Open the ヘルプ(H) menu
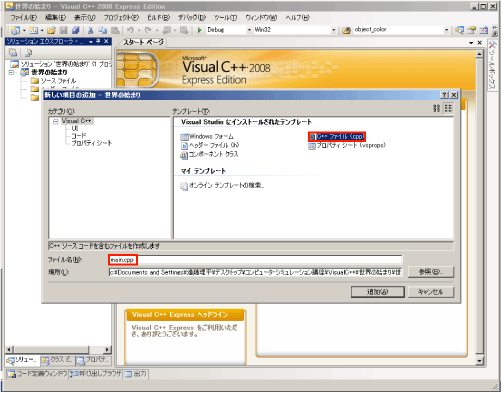The height and width of the screenshot is (393, 501). click(x=297, y=18)
